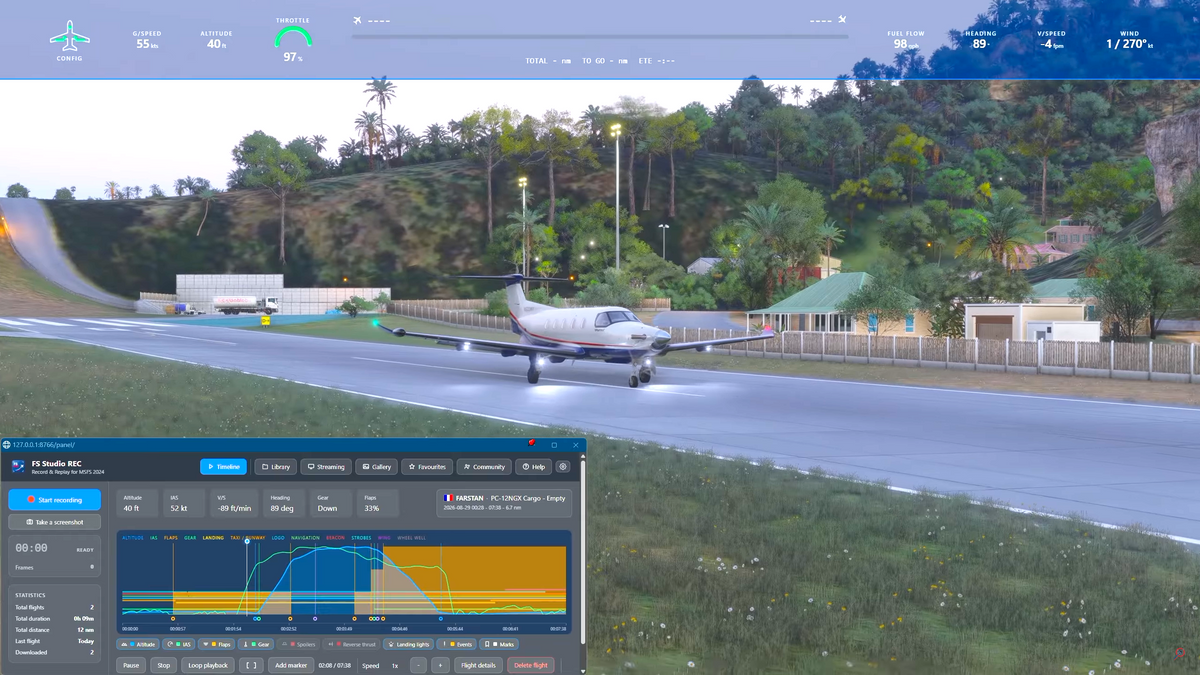
Task: Click the Gear Down readout
Action: click(331, 503)
